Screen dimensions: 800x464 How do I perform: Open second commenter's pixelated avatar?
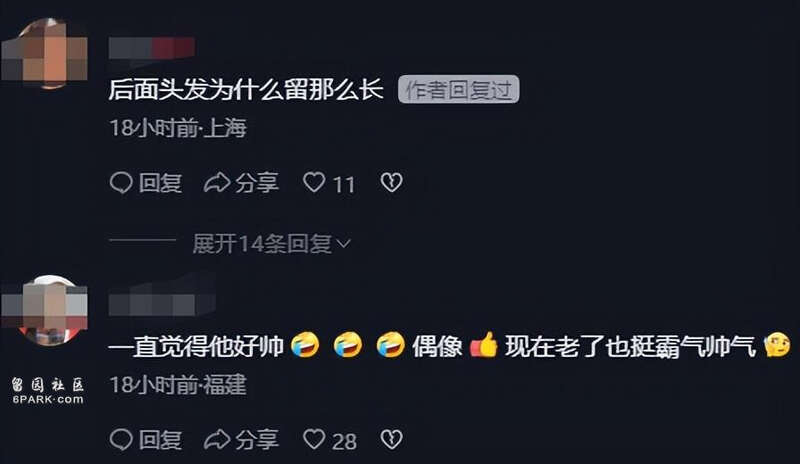(x=45, y=310)
